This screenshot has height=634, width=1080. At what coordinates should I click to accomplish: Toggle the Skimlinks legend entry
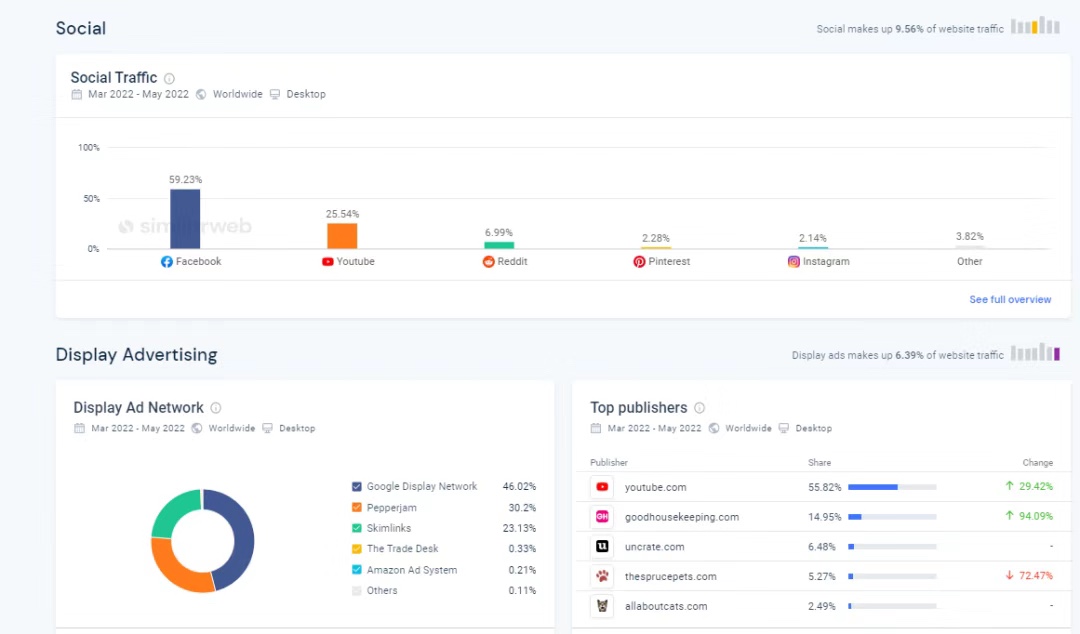pos(388,528)
